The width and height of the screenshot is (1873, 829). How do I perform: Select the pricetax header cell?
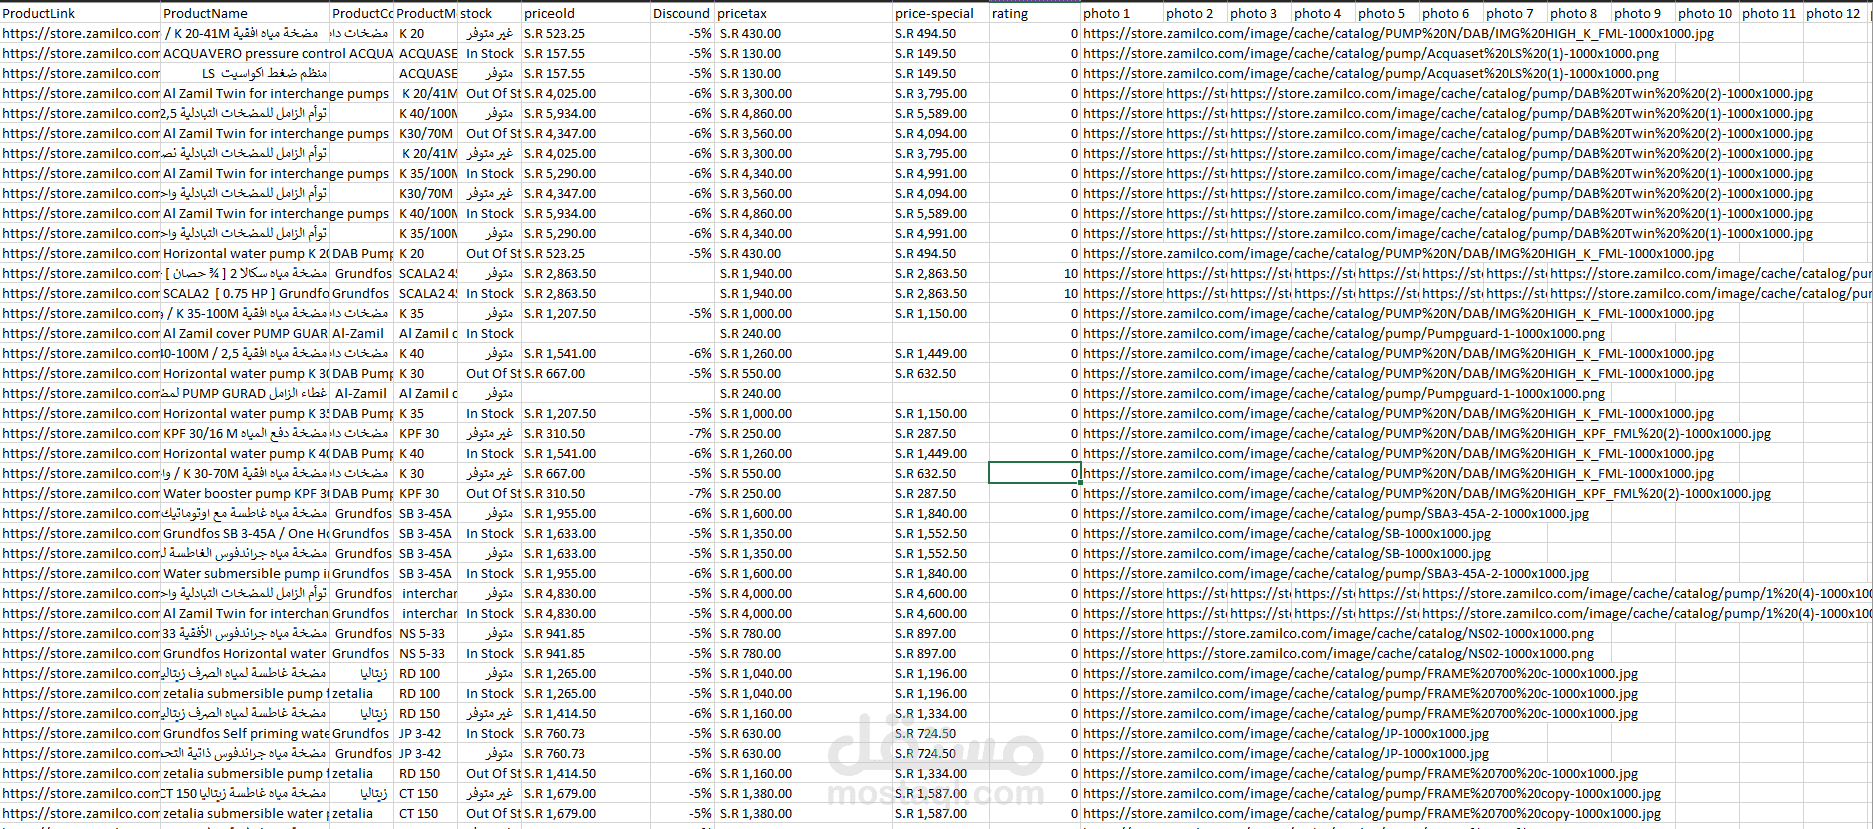point(804,13)
